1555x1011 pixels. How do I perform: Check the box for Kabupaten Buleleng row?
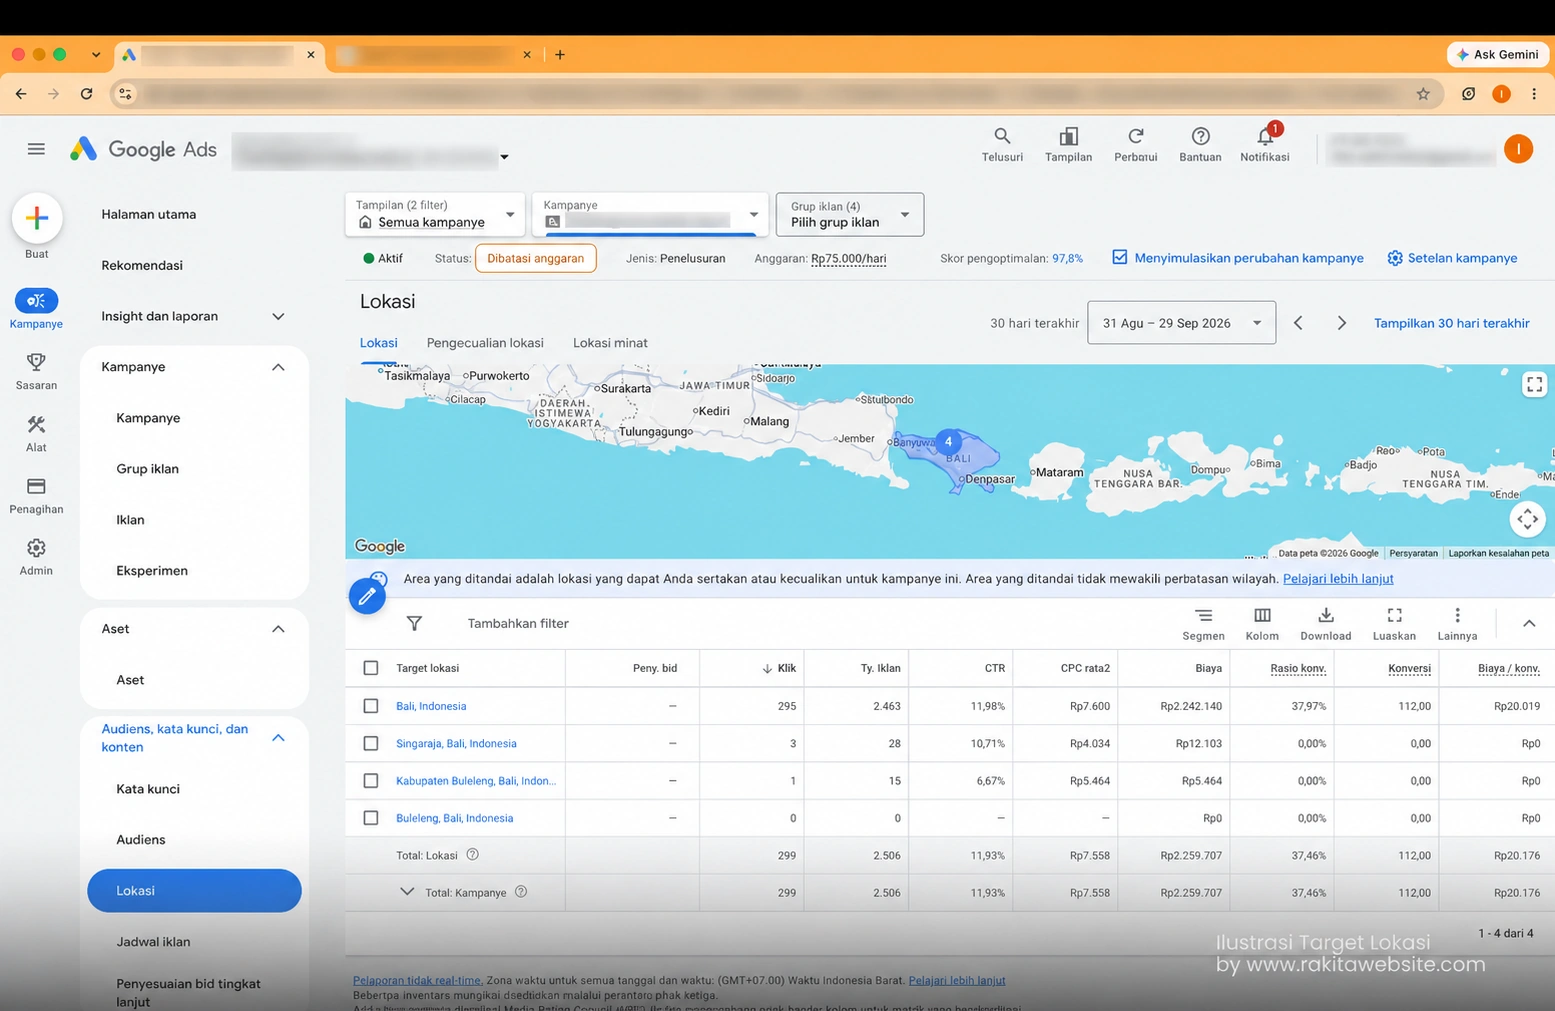tap(371, 780)
